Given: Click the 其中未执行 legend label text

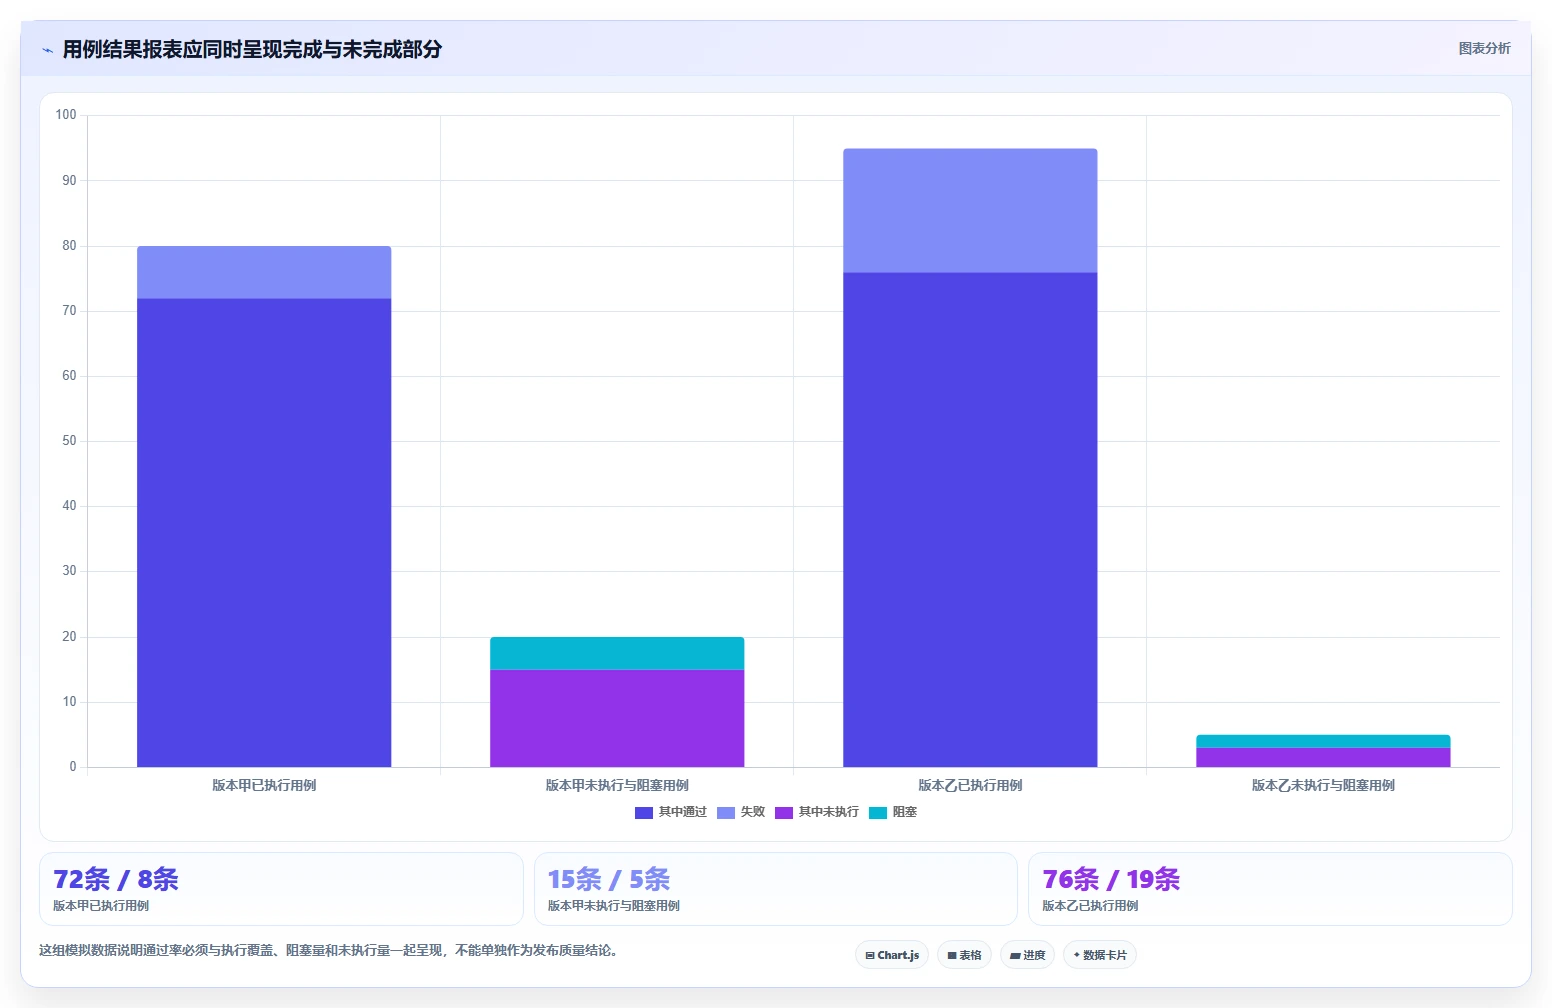Looking at the screenshot, I should pos(829,812).
